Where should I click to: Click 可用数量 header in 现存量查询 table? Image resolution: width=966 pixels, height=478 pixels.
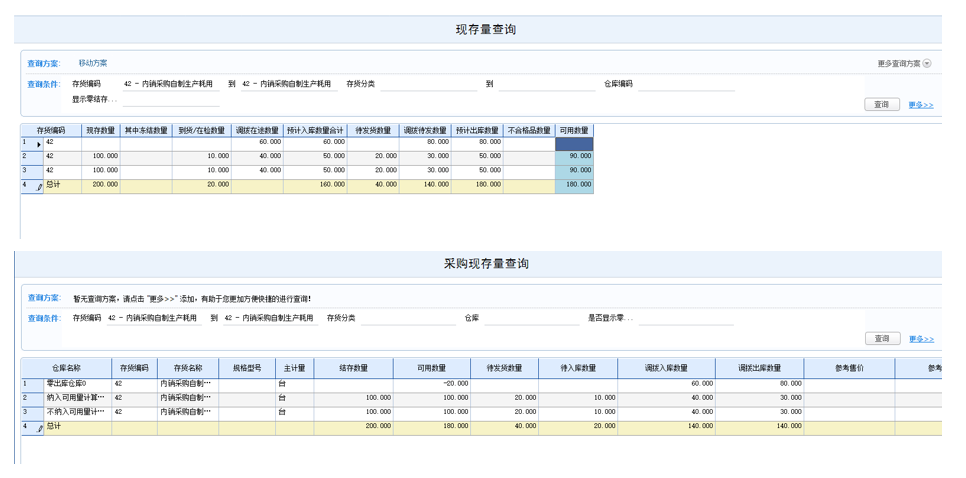click(x=574, y=131)
